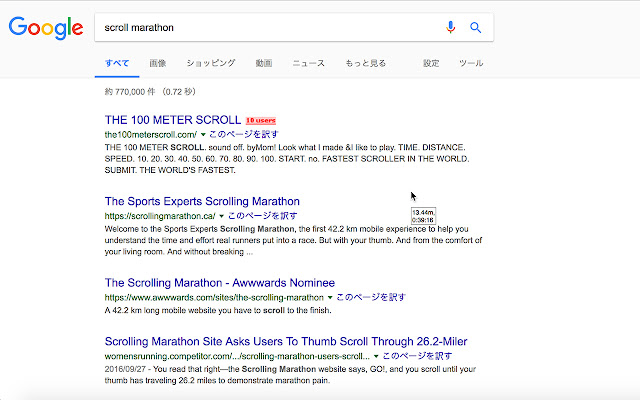Click the 13.44m distance tooltip box

point(423,216)
